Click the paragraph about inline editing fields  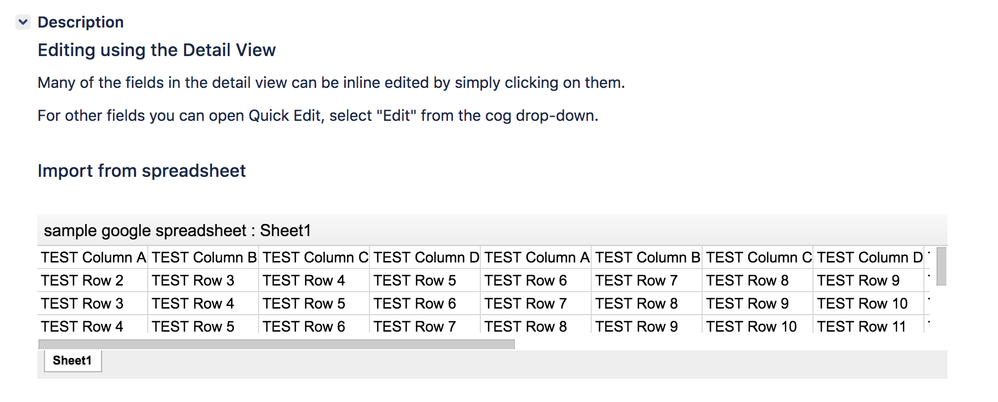pos(331,82)
